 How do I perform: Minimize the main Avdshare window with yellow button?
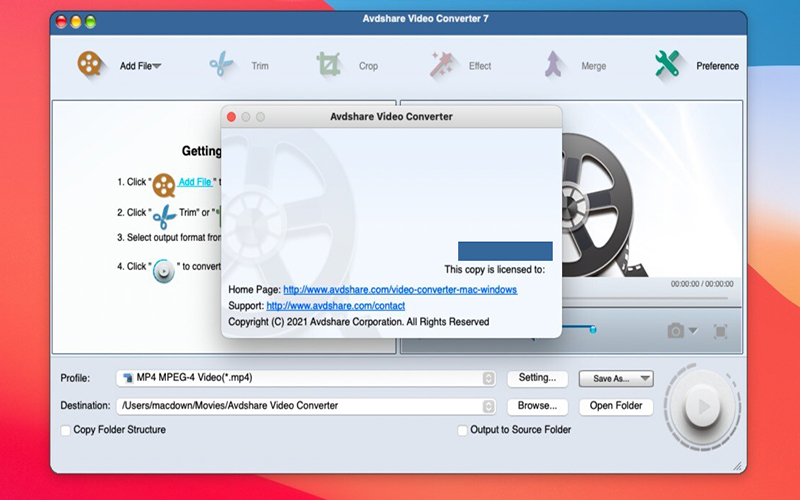76,22
